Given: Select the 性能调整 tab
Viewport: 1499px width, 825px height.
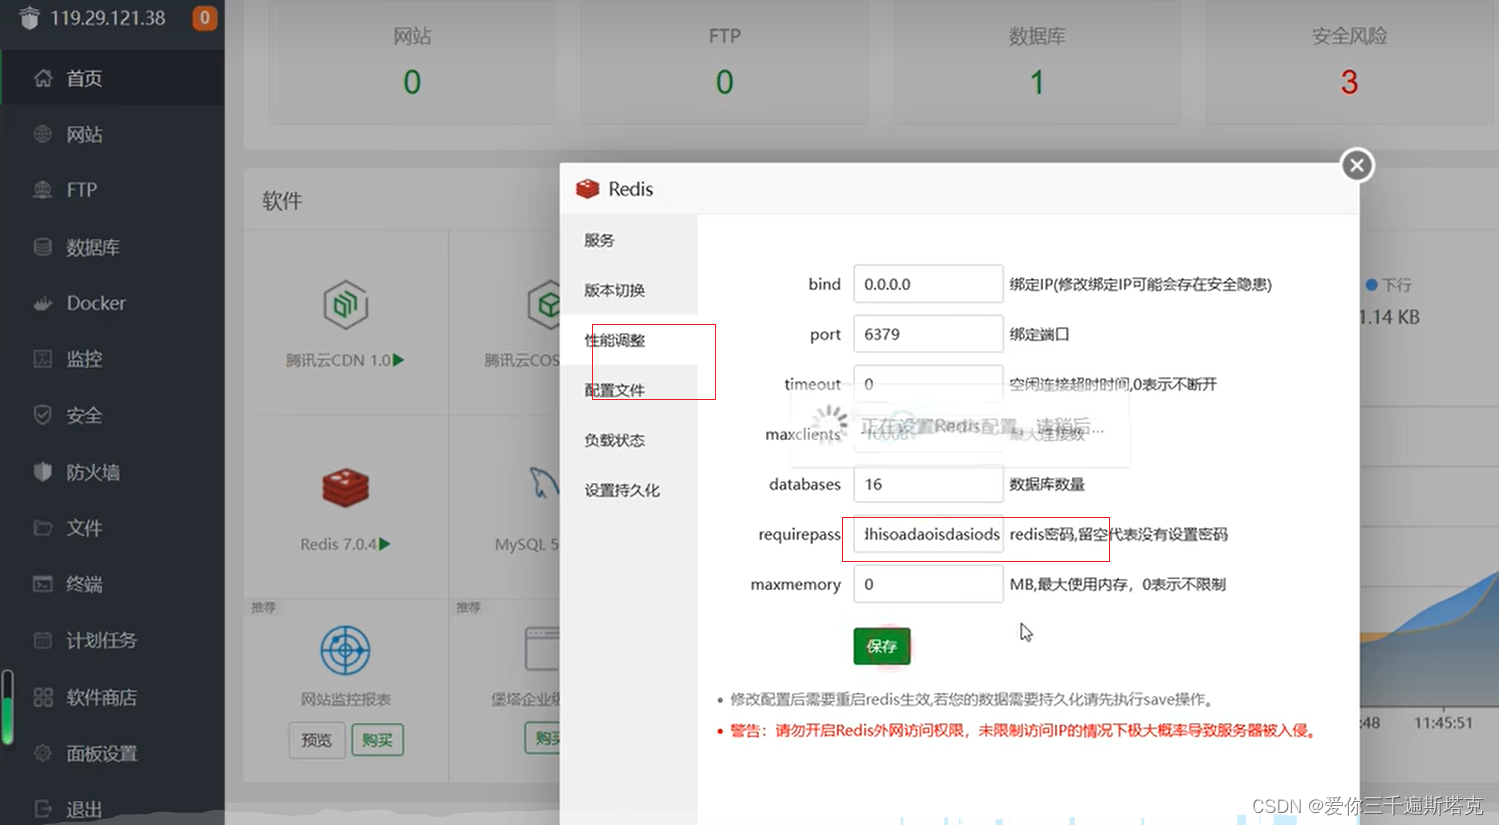Looking at the screenshot, I should [x=628, y=340].
